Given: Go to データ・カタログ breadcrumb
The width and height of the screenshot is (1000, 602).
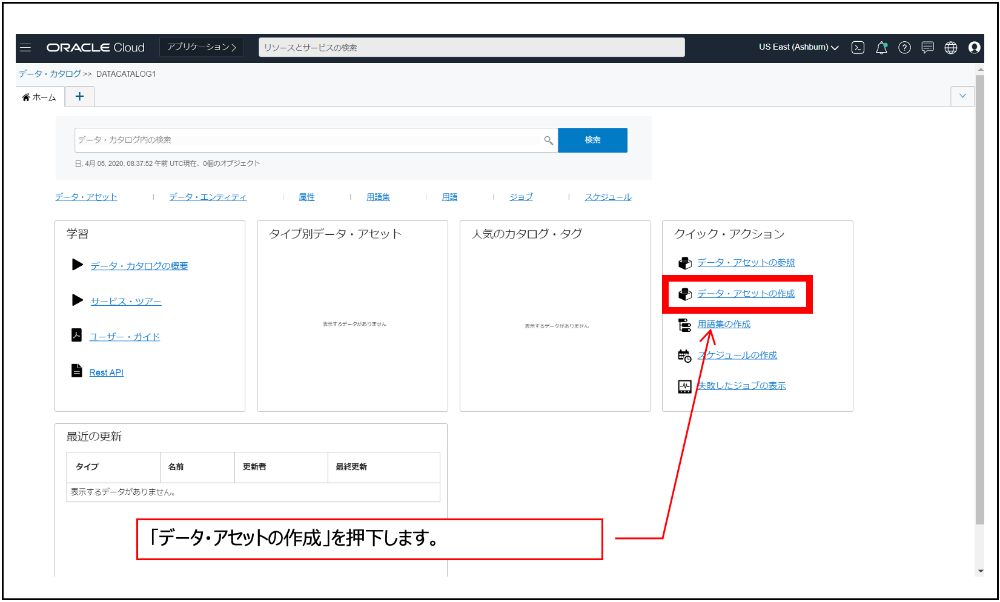Looking at the screenshot, I should (x=49, y=74).
